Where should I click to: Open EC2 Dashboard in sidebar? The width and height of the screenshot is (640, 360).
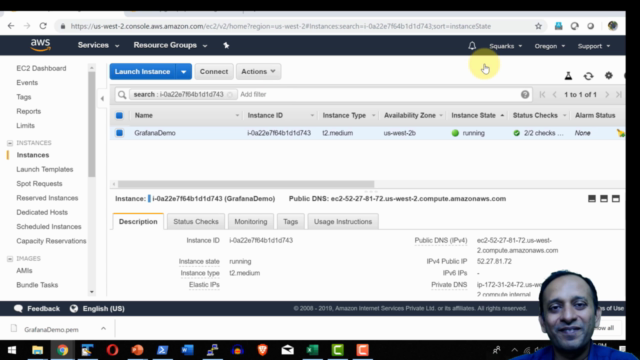pos(41,68)
